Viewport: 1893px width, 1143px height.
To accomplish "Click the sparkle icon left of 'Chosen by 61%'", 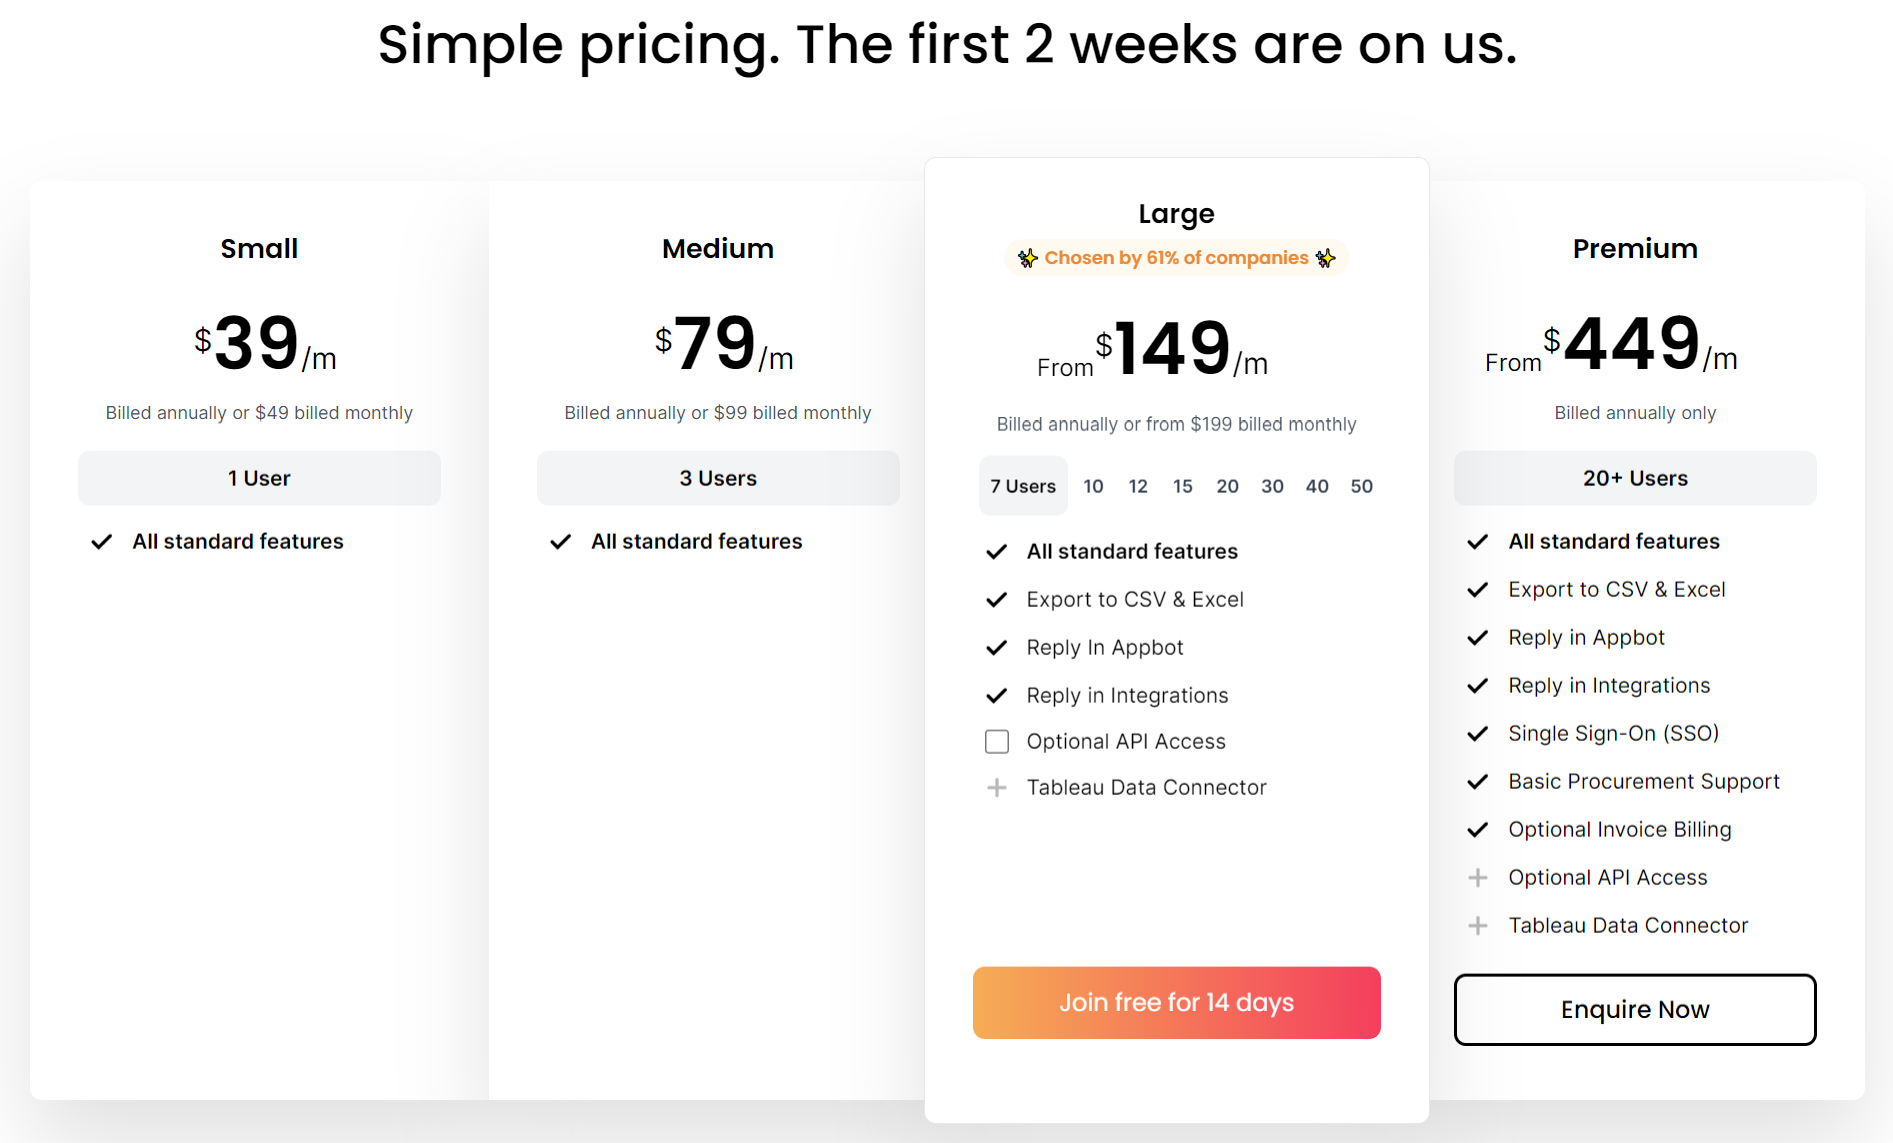I will tap(1028, 258).
